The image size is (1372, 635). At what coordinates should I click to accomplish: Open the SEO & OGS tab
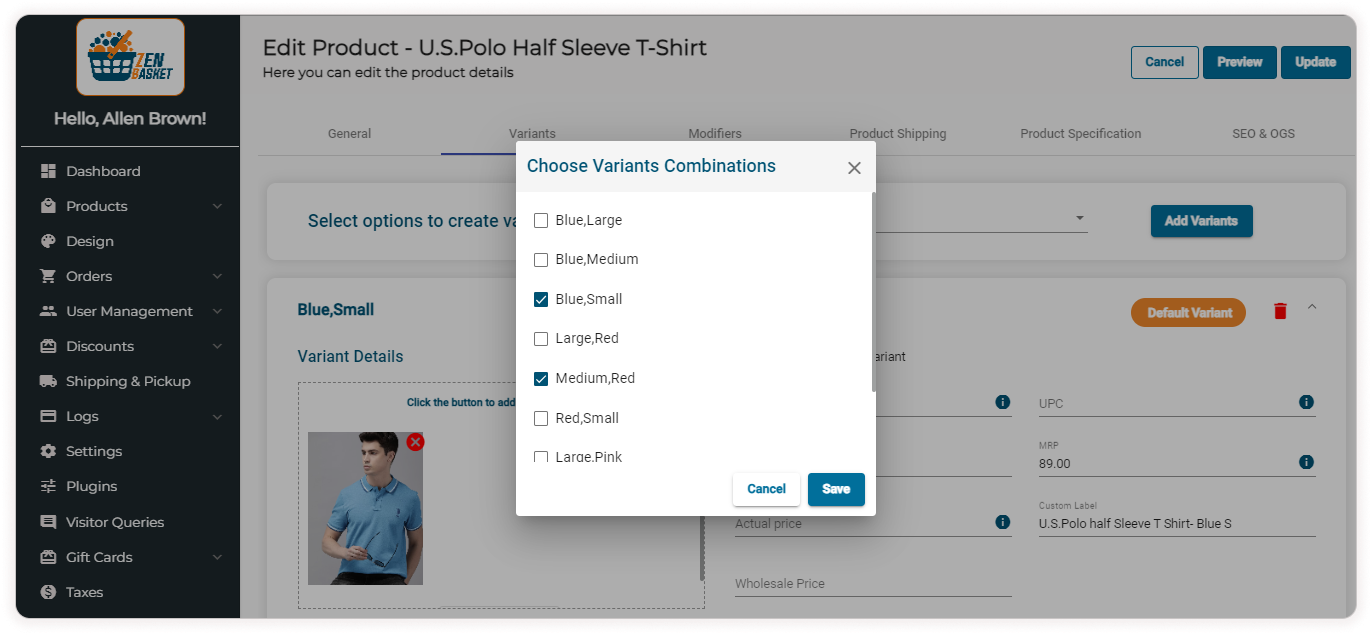pyautogui.click(x=1263, y=133)
